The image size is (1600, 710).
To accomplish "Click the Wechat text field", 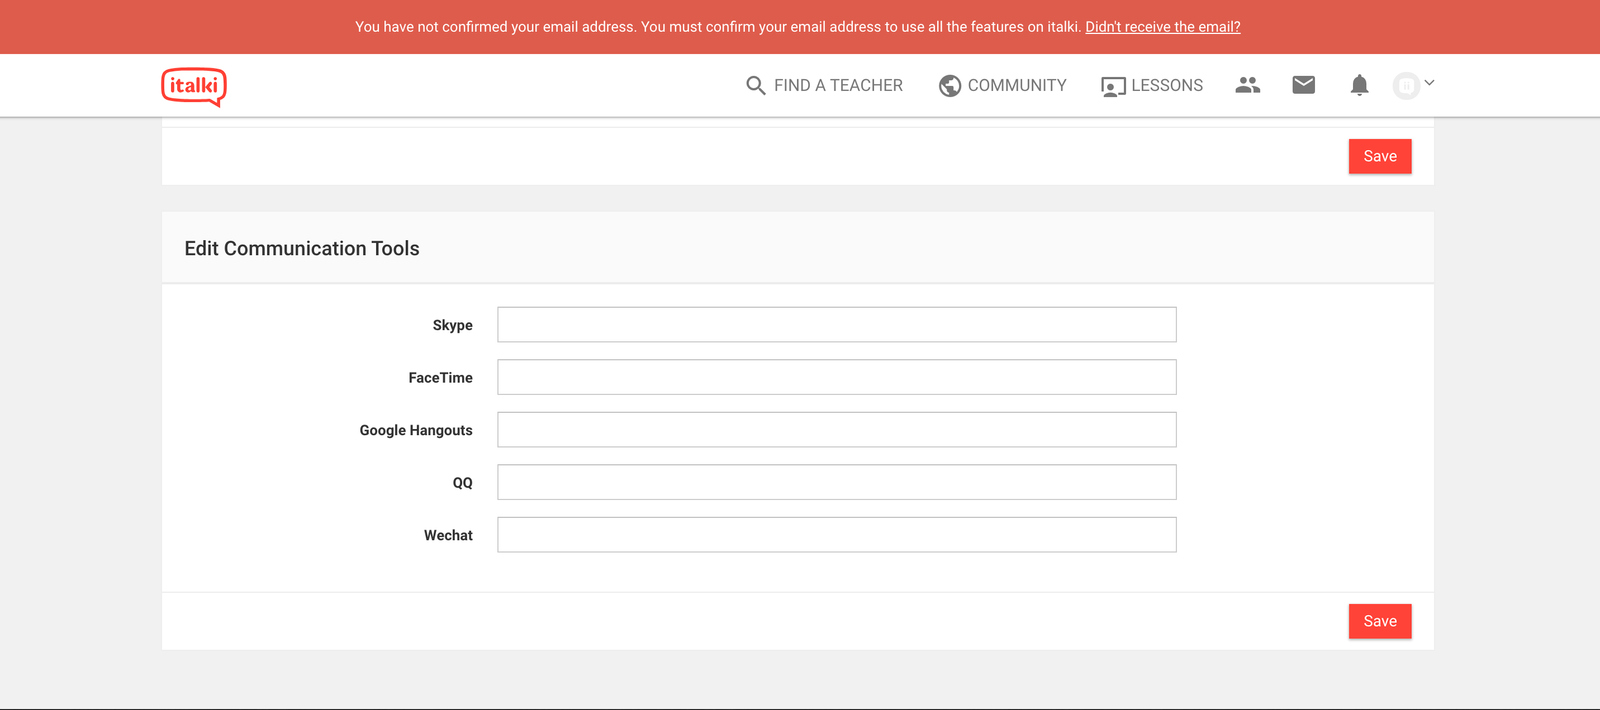I will 836,535.
